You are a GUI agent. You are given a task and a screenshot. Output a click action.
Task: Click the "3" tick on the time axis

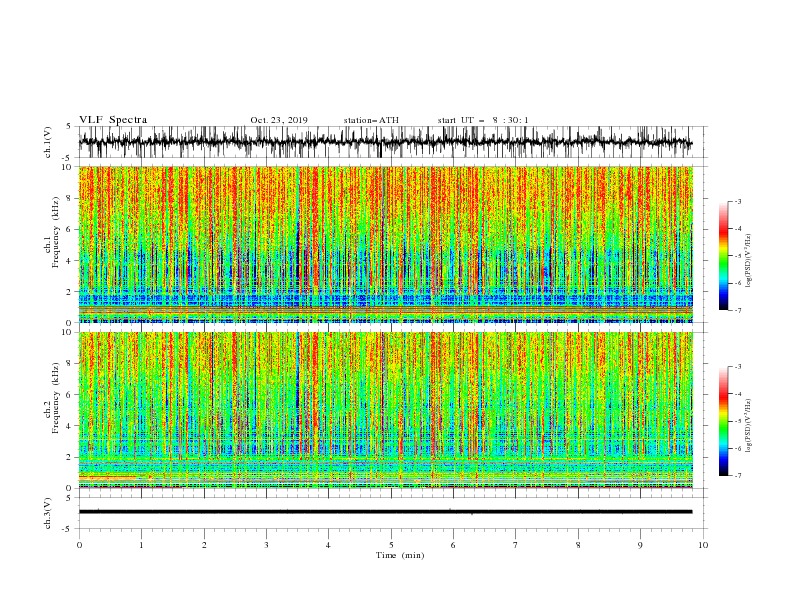point(266,545)
